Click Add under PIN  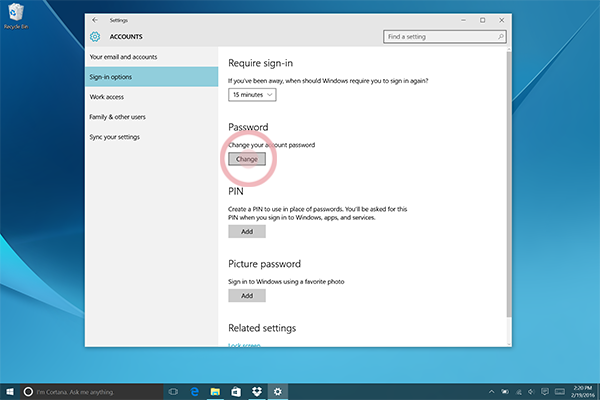point(247,231)
